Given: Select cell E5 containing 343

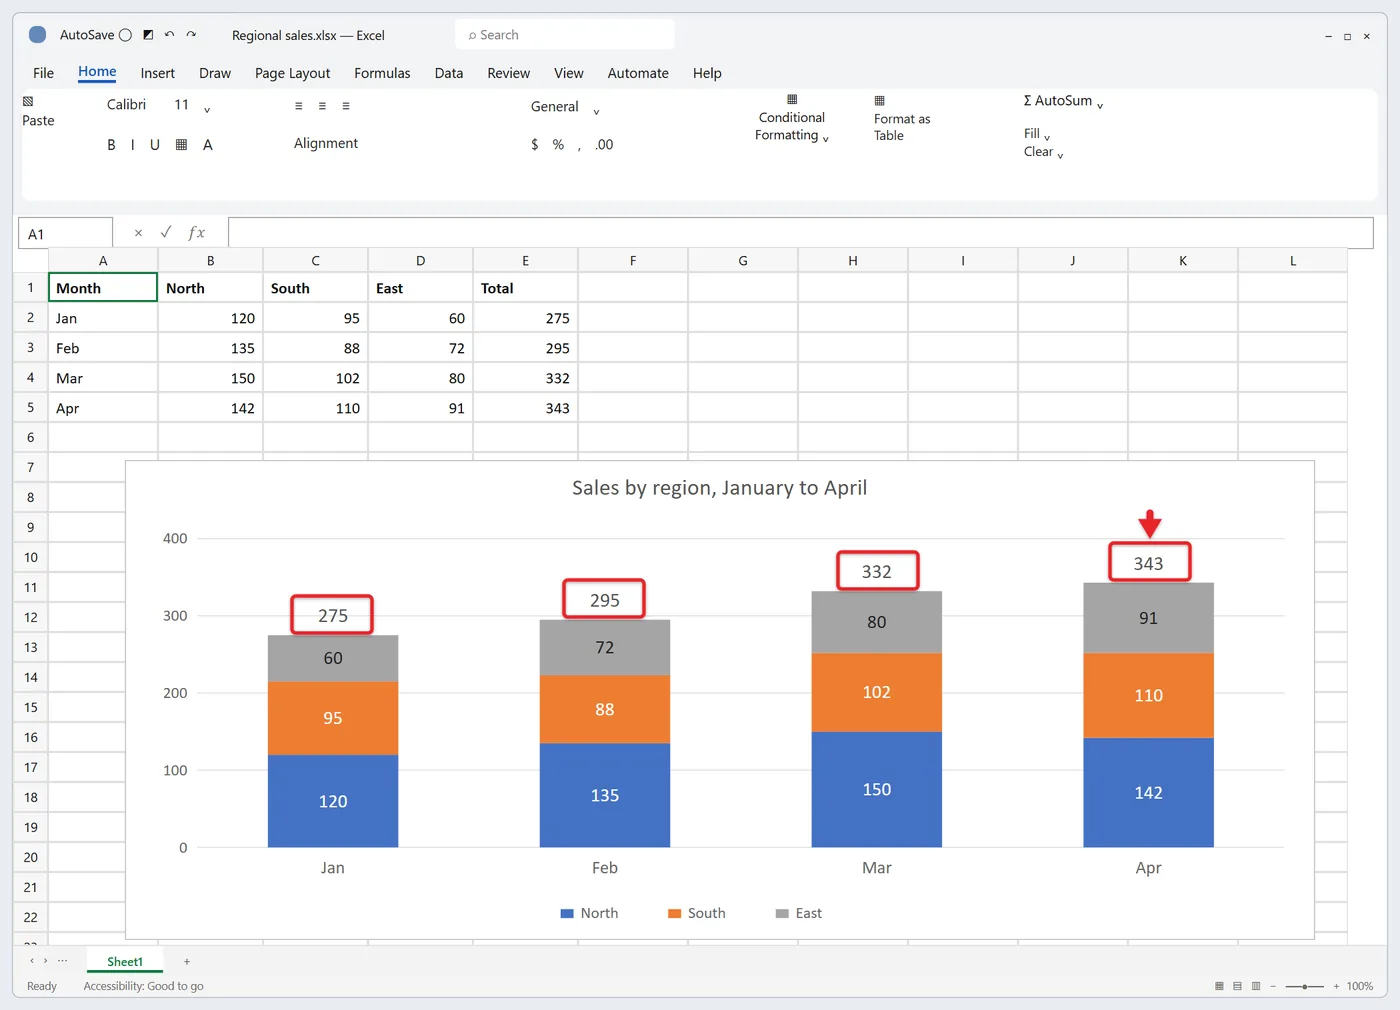Looking at the screenshot, I should [x=525, y=408].
